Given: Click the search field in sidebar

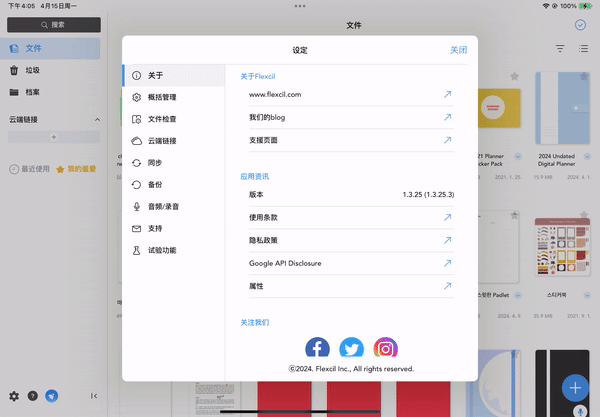Looking at the screenshot, I should [x=54, y=25].
